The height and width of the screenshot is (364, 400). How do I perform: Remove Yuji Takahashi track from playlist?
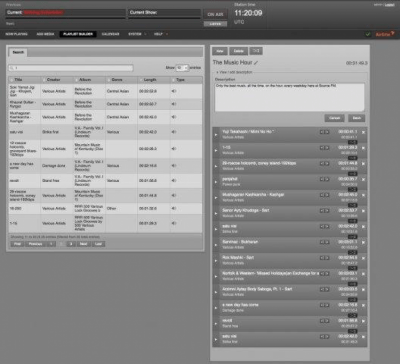[x=363, y=132]
